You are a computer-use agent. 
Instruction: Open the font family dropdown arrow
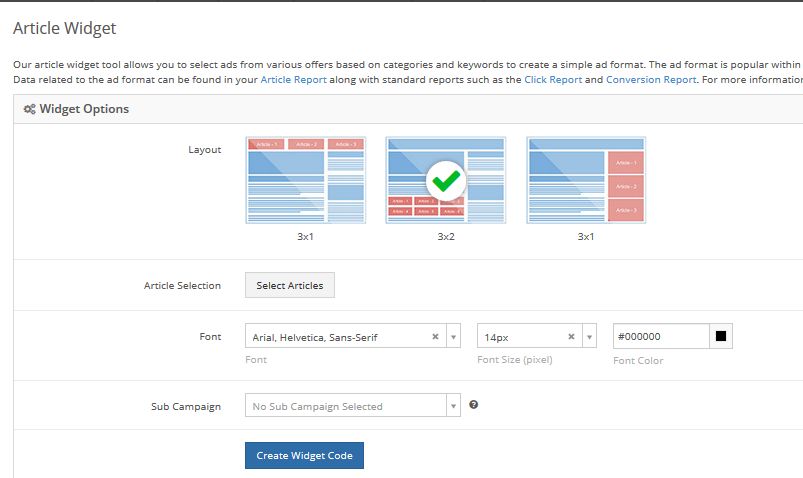point(453,337)
